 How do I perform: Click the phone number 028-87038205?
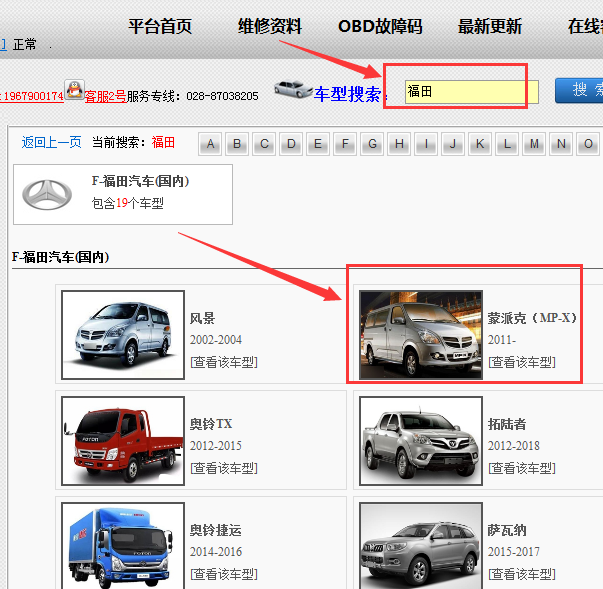pyautogui.click(x=222, y=96)
